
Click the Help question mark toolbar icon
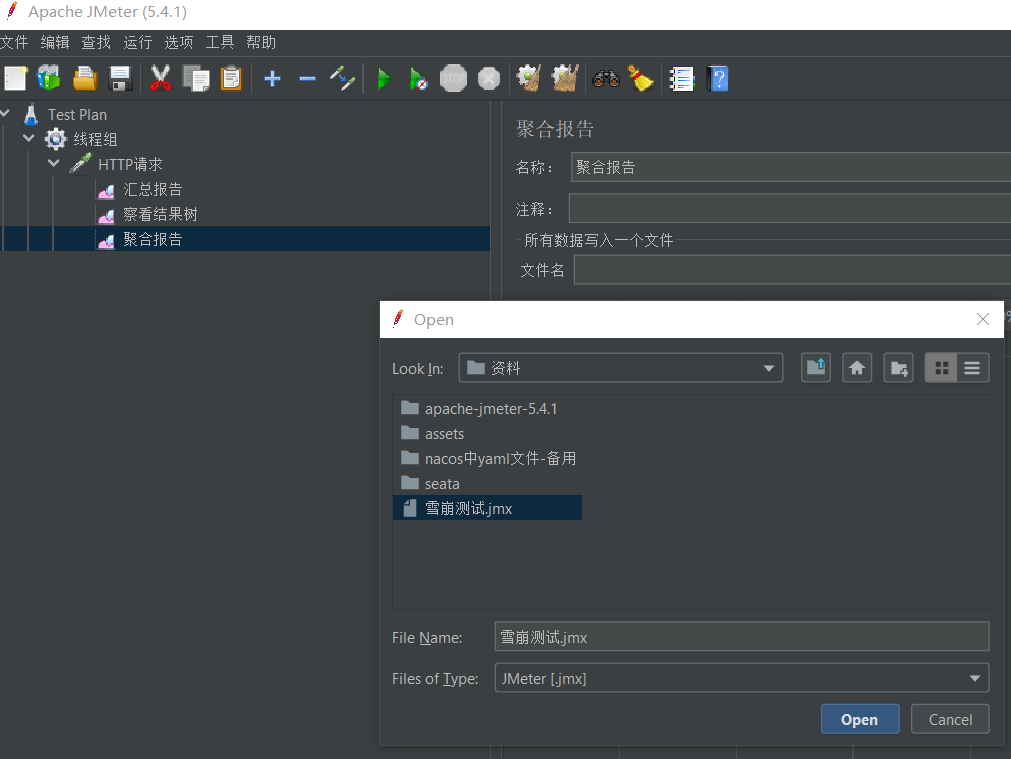pos(717,79)
